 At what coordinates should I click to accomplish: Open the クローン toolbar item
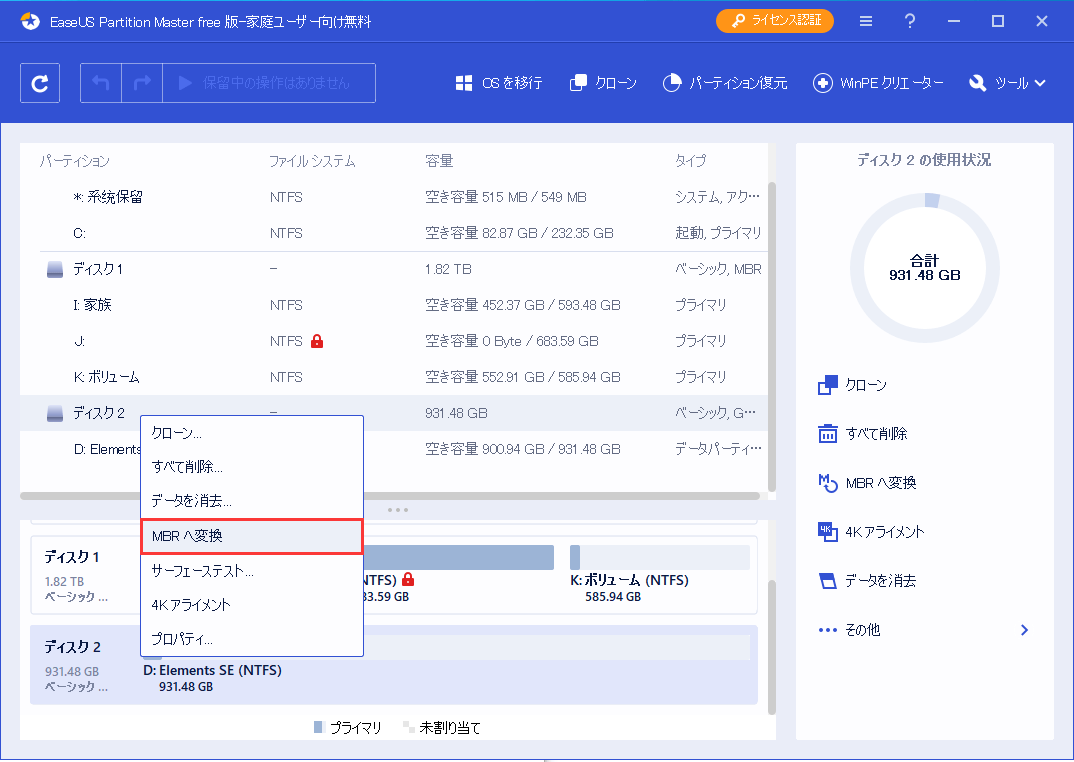click(603, 83)
